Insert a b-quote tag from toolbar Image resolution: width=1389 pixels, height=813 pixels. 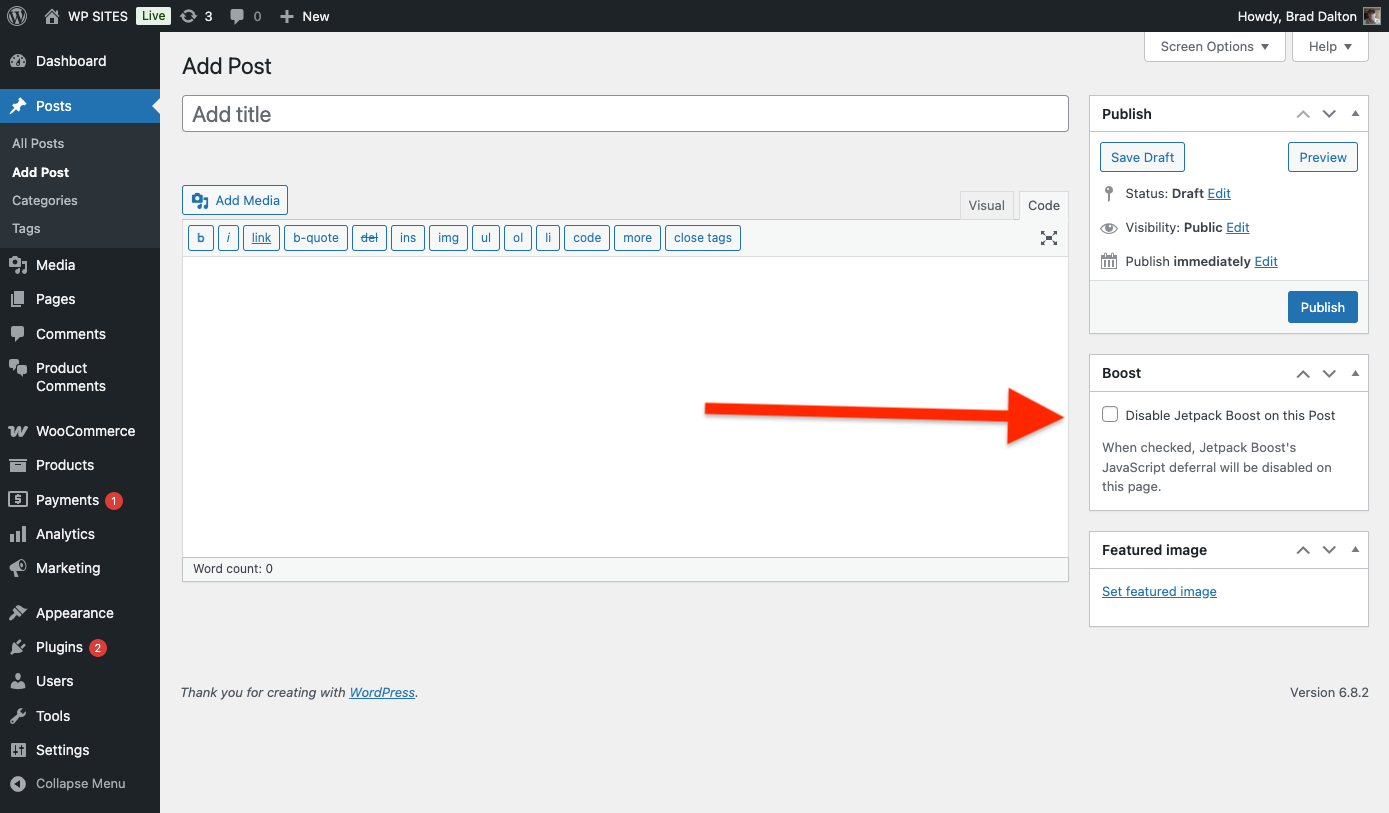[x=316, y=238]
